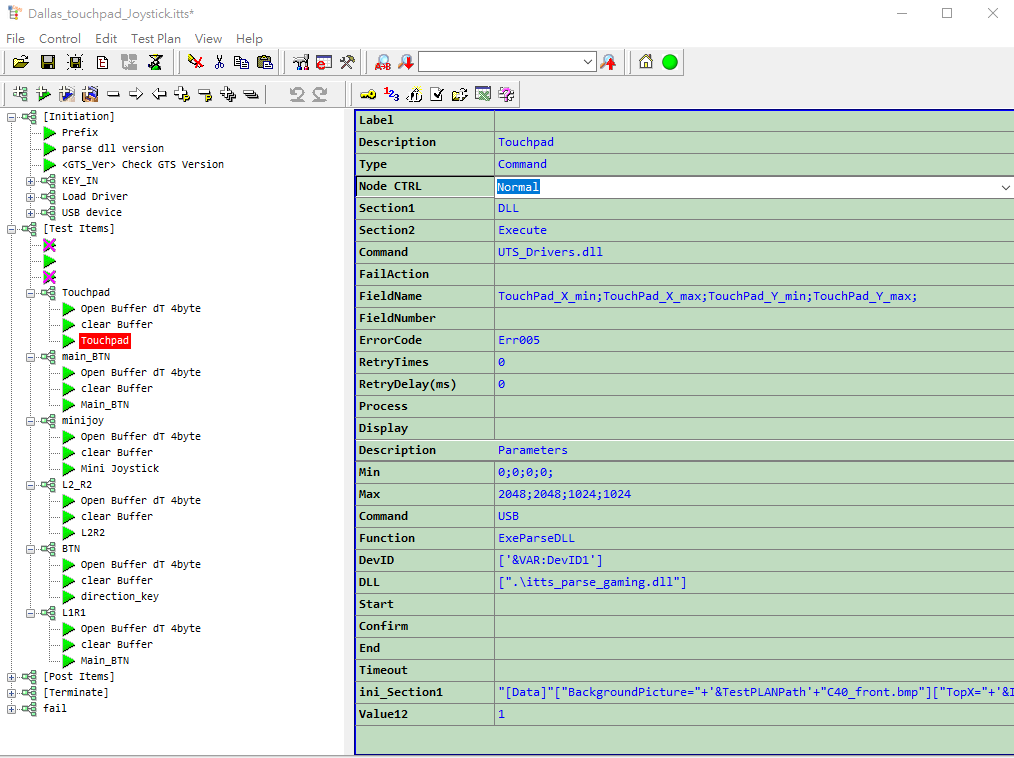
Task: Open the Help menu
Action: pyautogui.click(x=249, y=39)
